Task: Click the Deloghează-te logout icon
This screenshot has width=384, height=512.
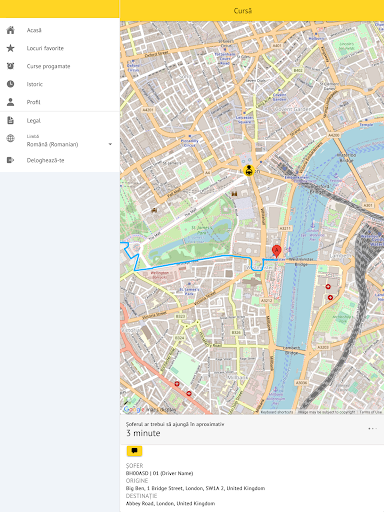Action: 11,160
